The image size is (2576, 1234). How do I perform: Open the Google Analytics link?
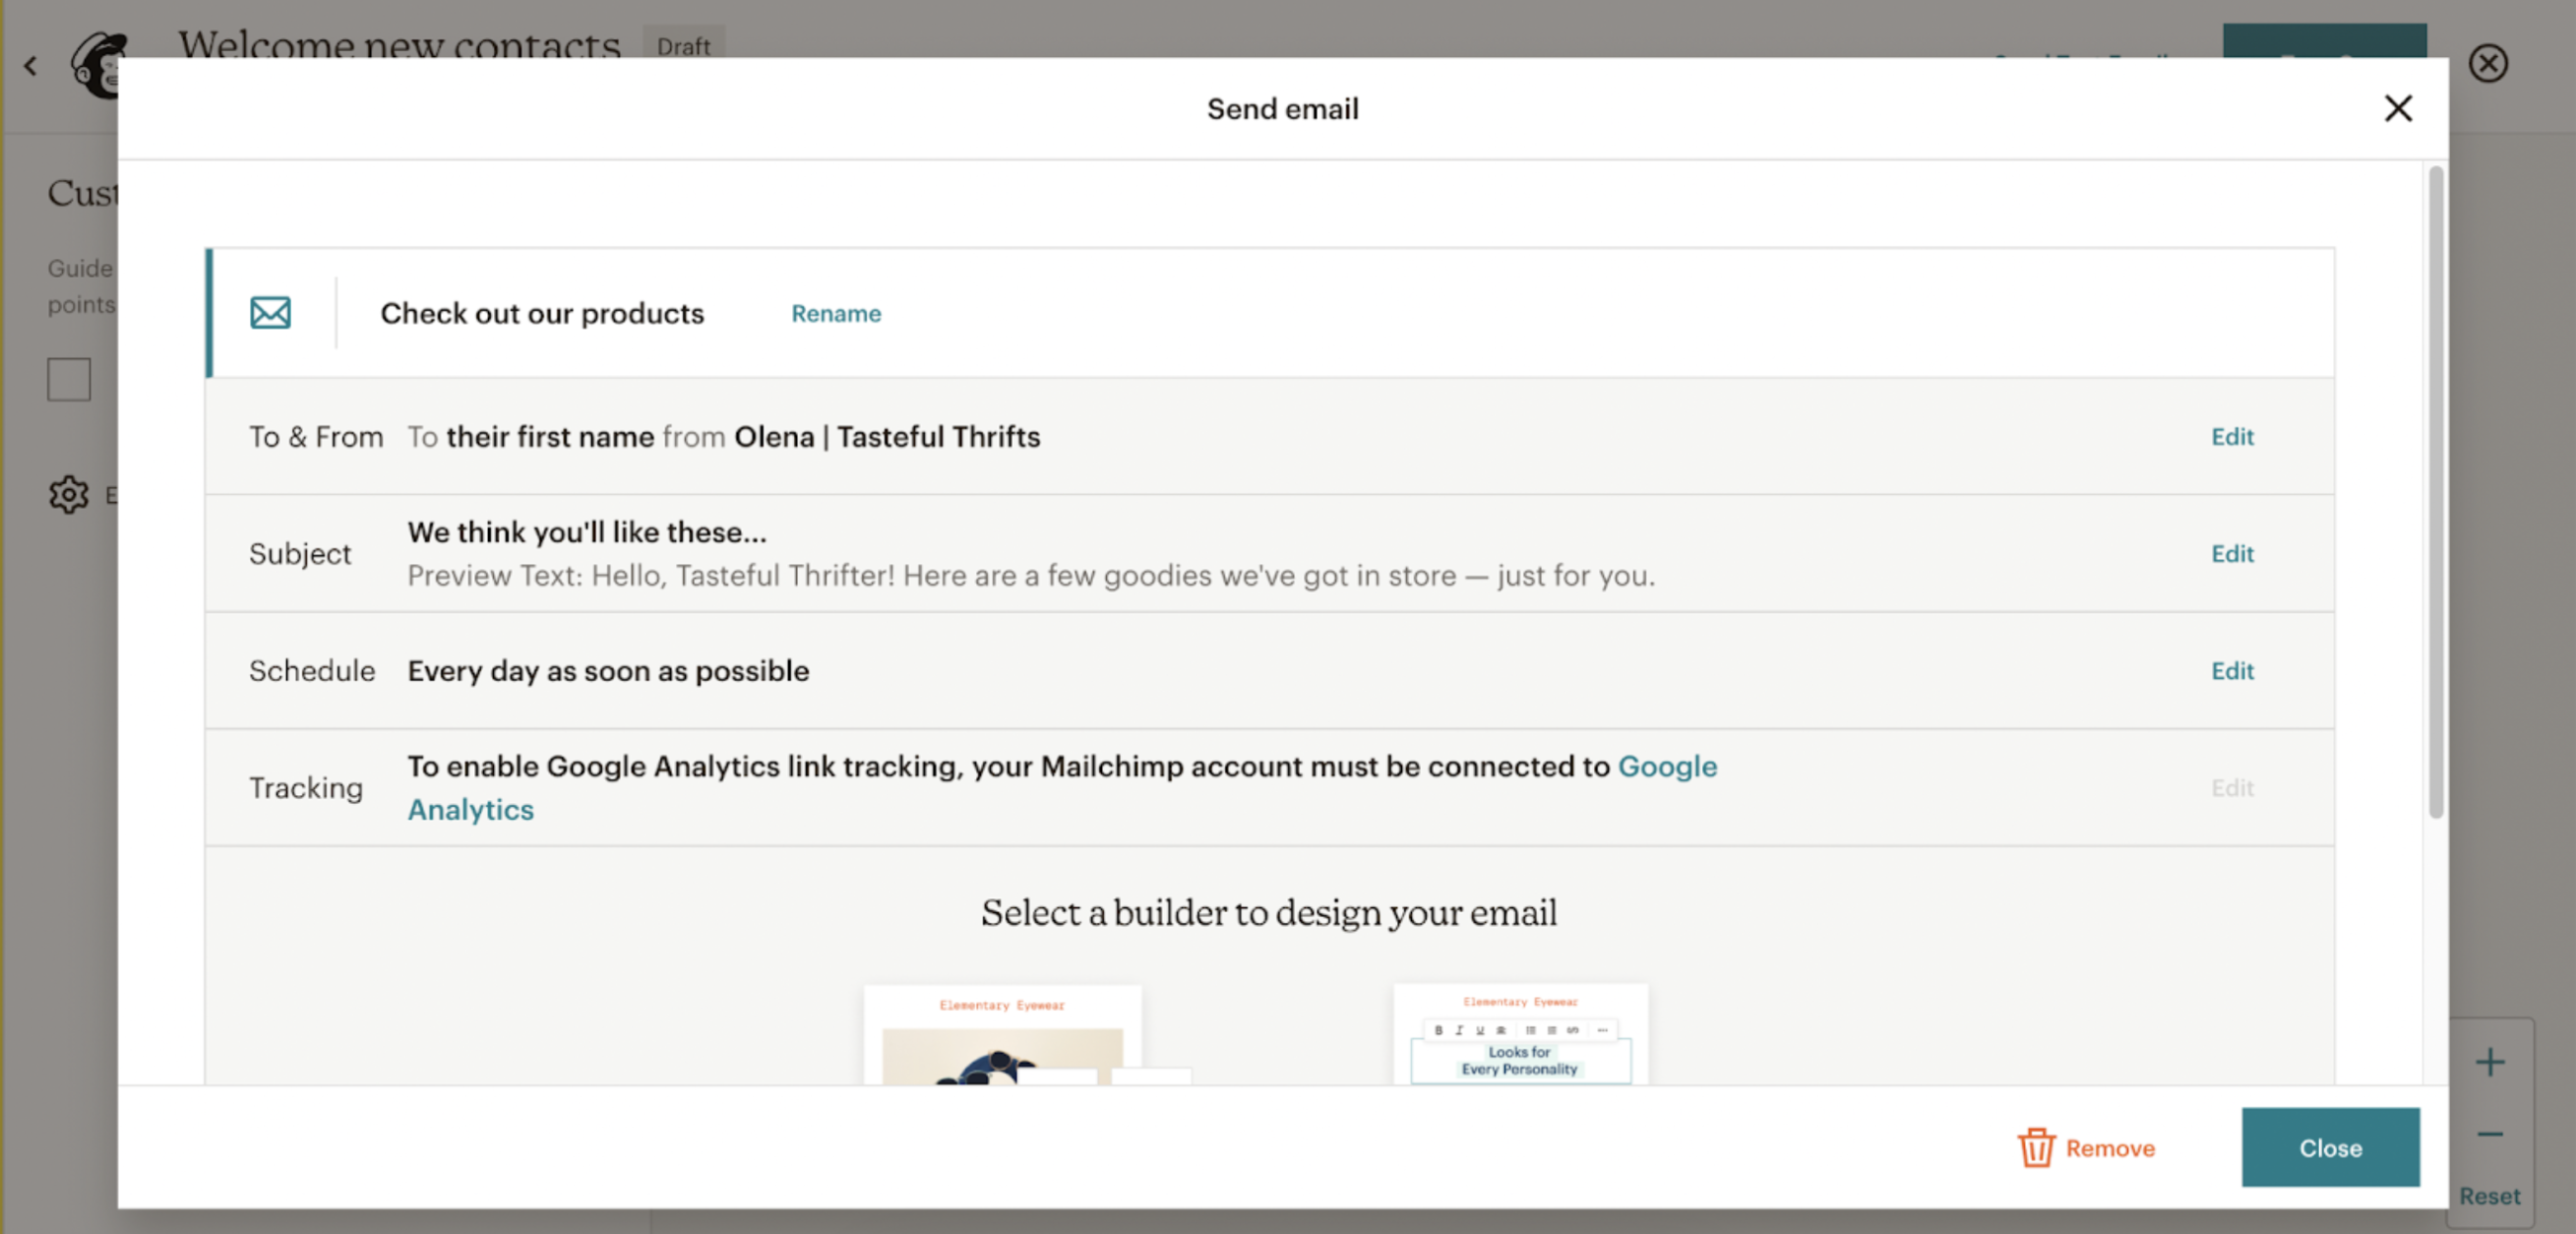(1667, 766)
